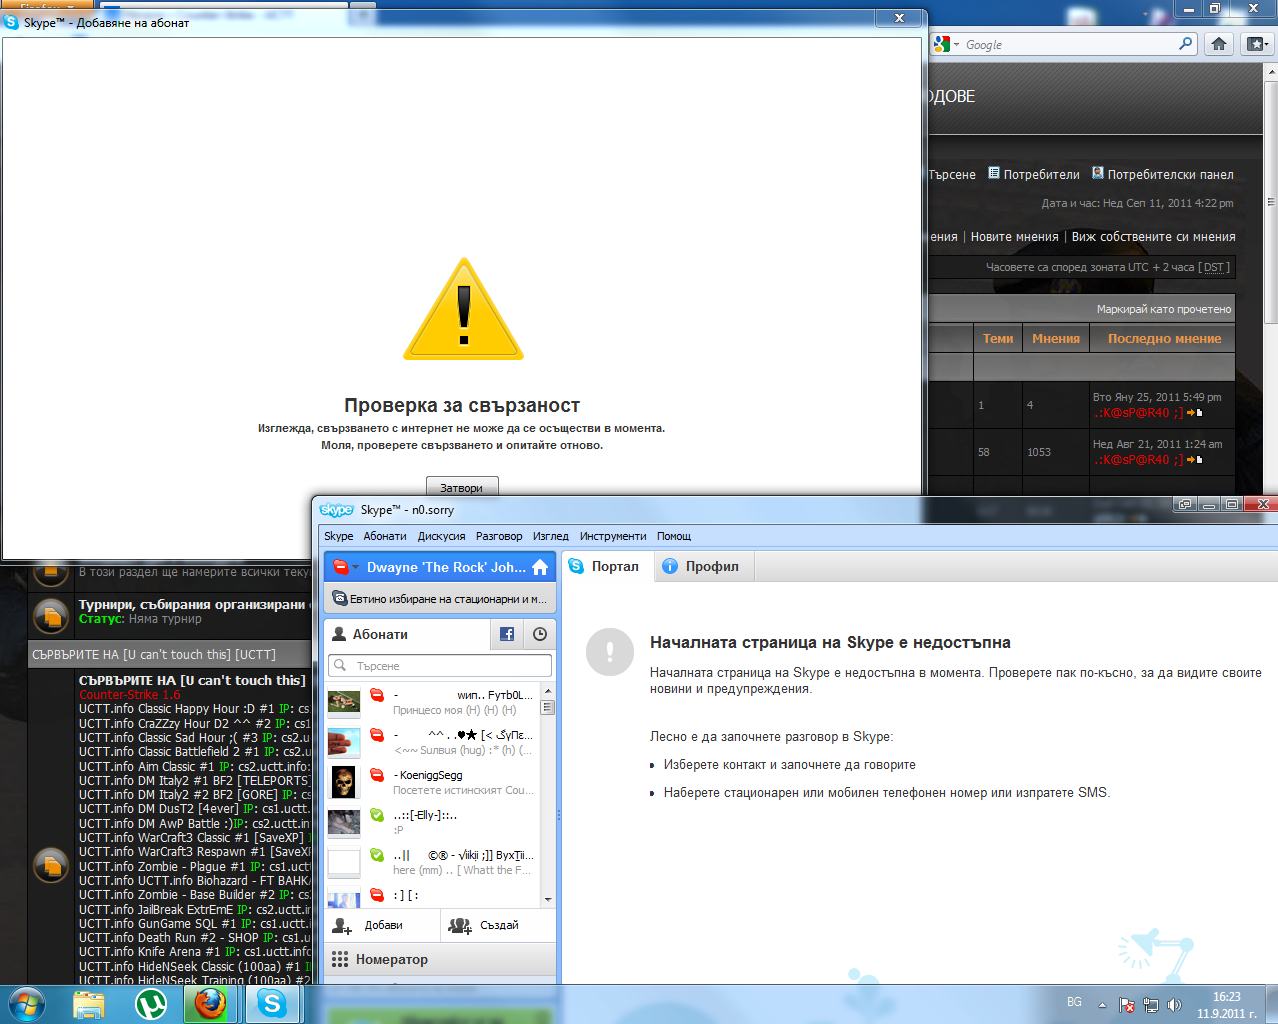Screen dimensions: 1278x1024
Task: Click the Номератор panel header
Action: tap(440, 959)
